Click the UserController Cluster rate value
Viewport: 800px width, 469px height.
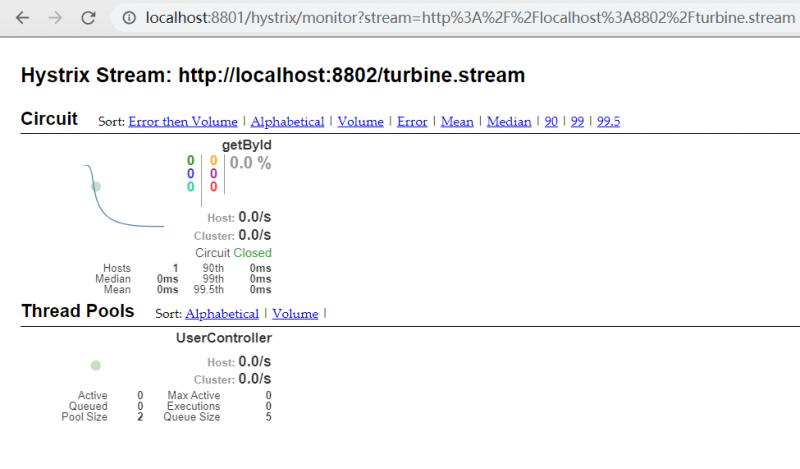[x=255, y=379]
